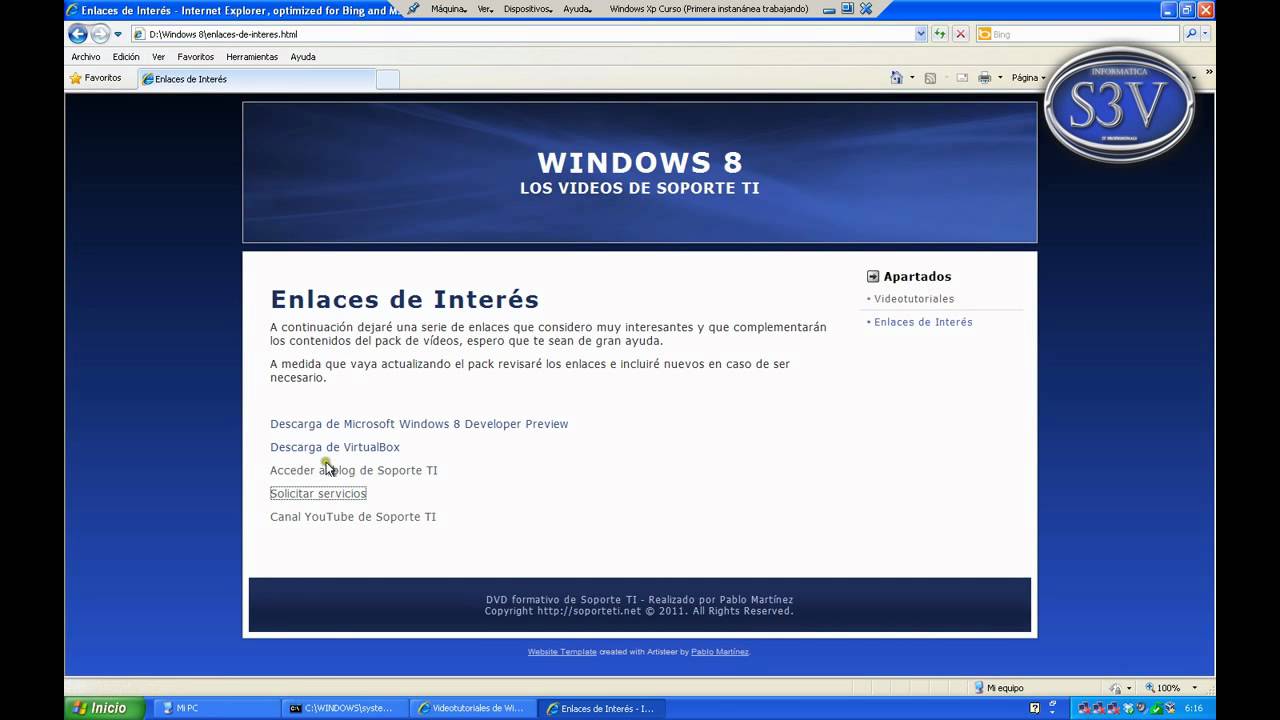1280x720 pixels.
Task: Show more command bar items chevron
Action: pos(1209,72)
